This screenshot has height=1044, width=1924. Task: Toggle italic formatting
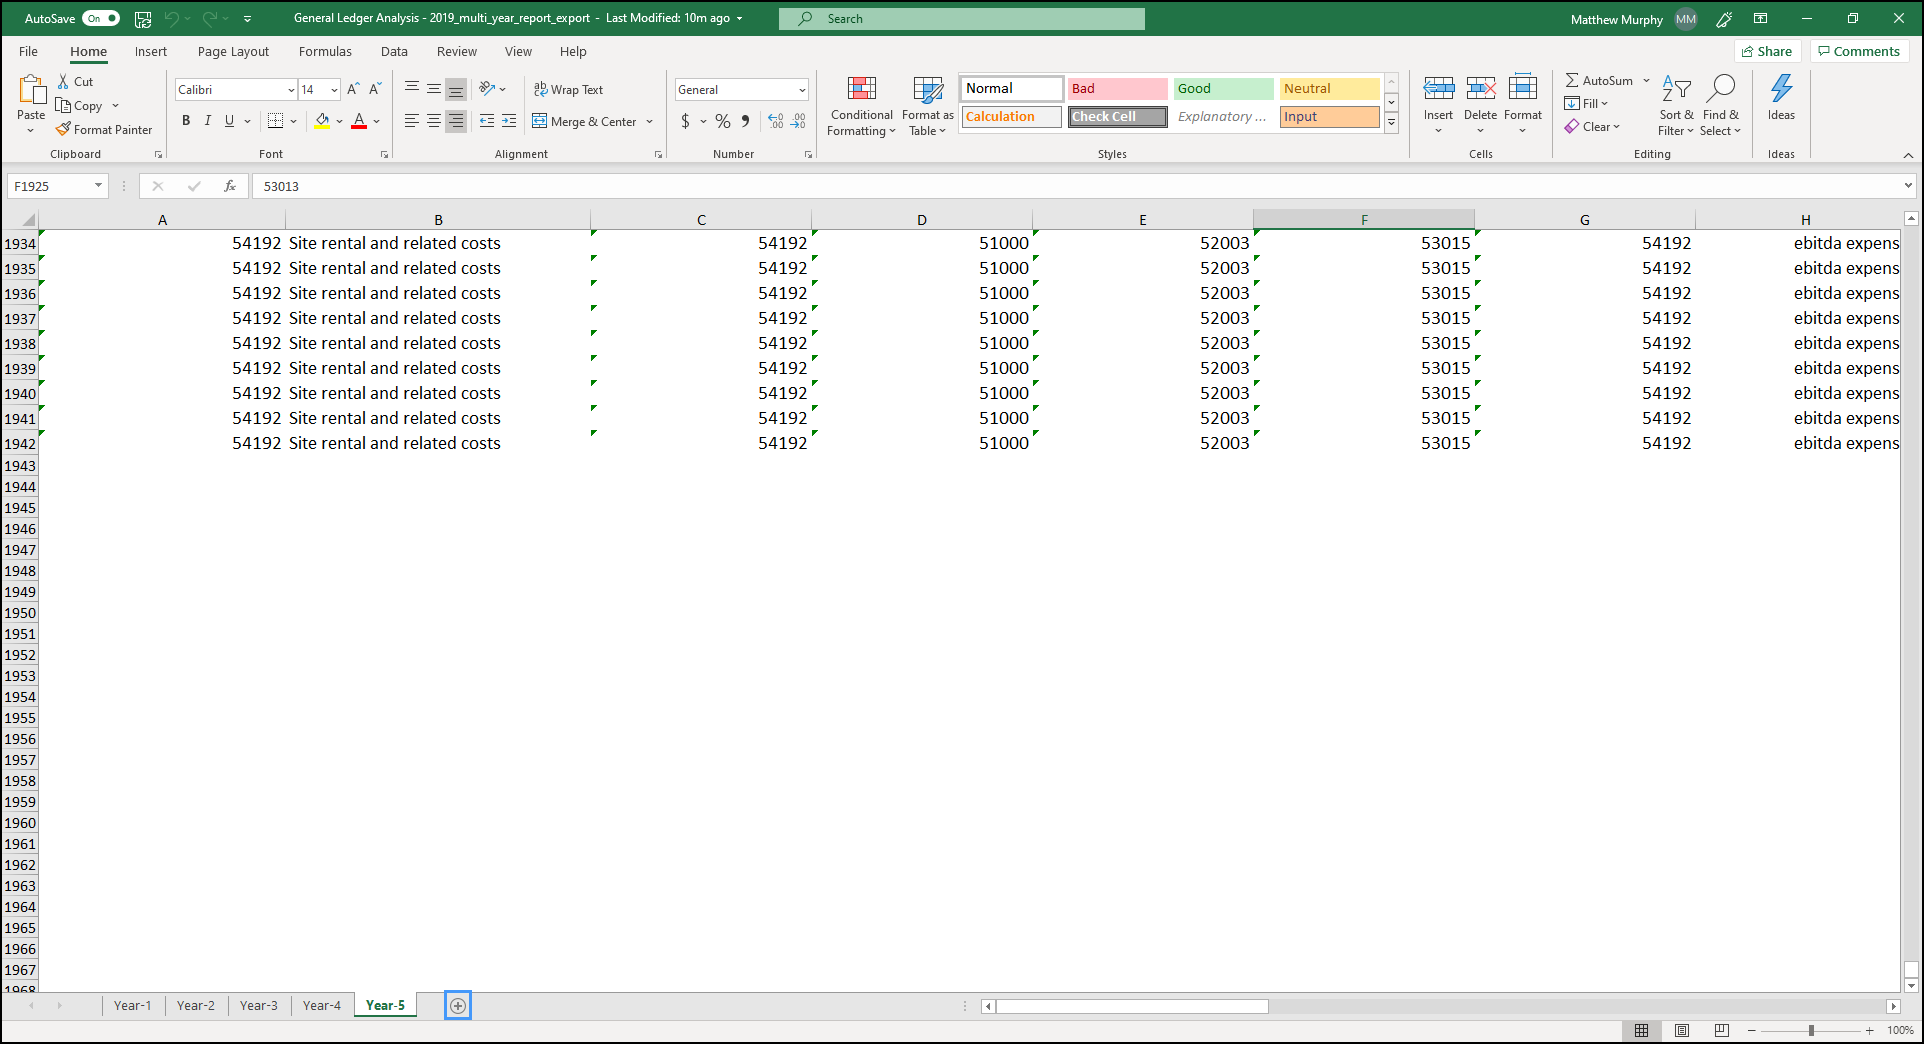click(x=208, y=120)
